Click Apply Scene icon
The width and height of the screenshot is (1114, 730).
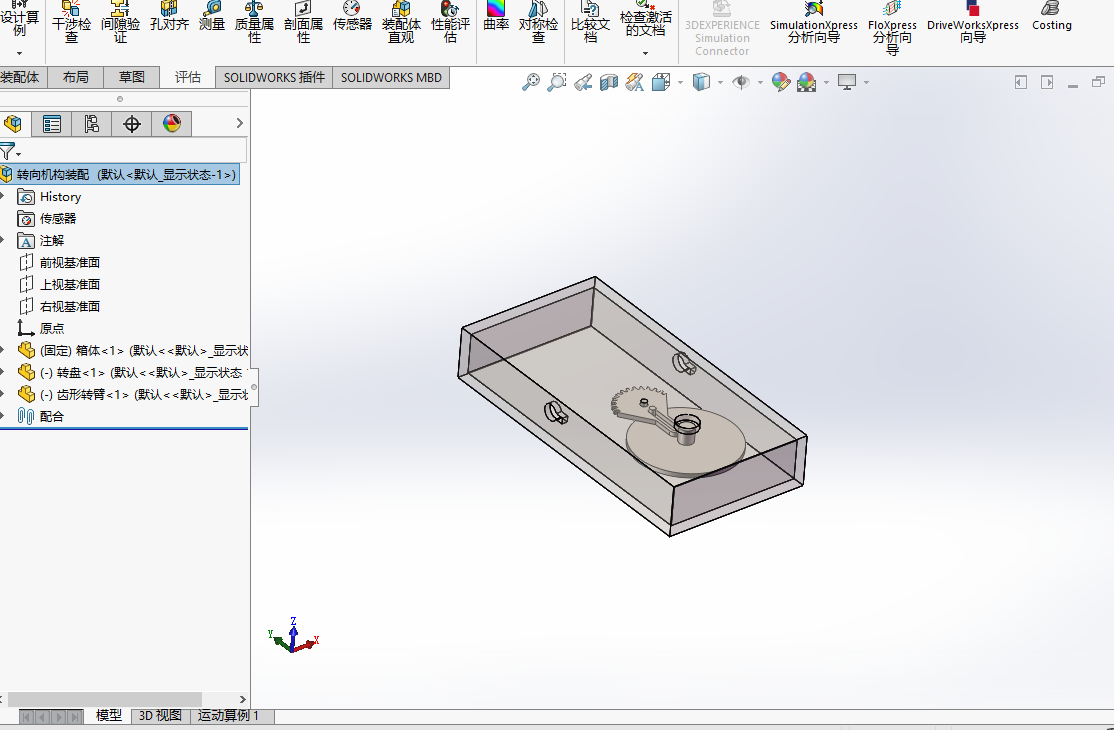click(x=806, y=82)
